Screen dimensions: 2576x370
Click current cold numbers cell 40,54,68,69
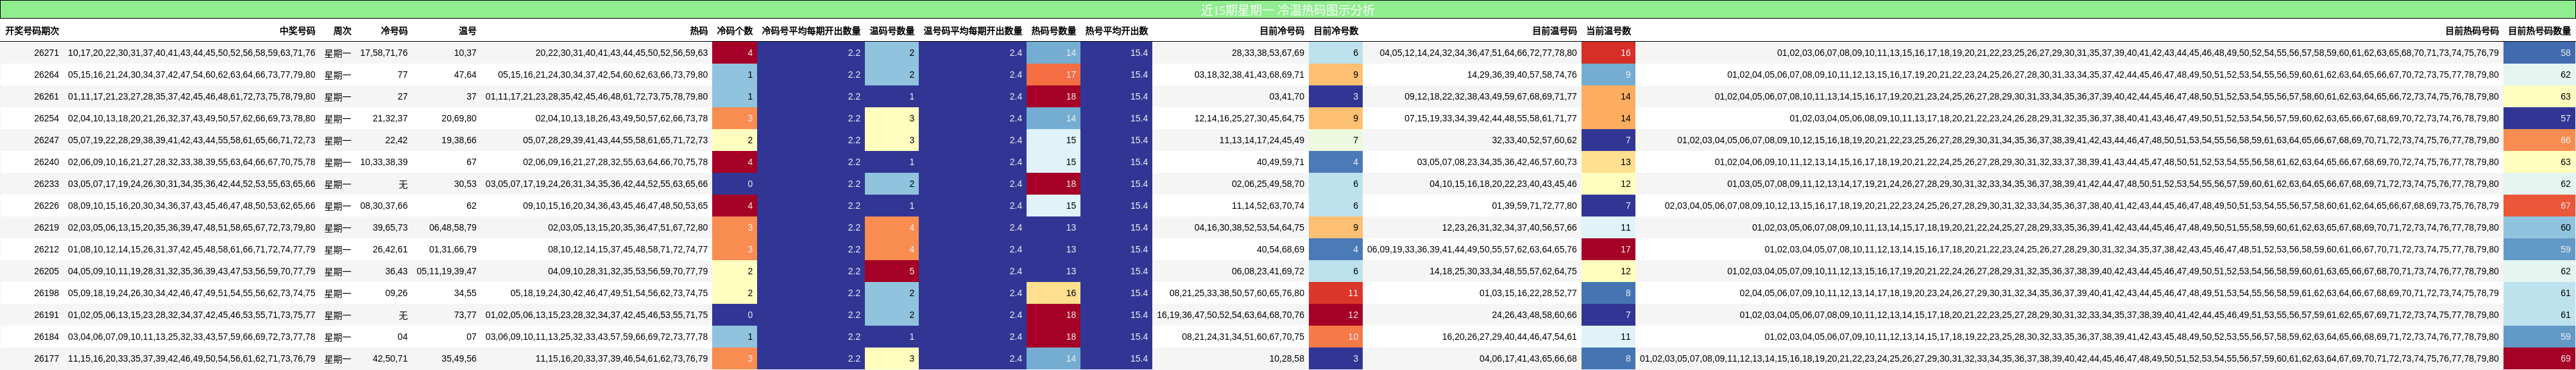point(1281,250)
